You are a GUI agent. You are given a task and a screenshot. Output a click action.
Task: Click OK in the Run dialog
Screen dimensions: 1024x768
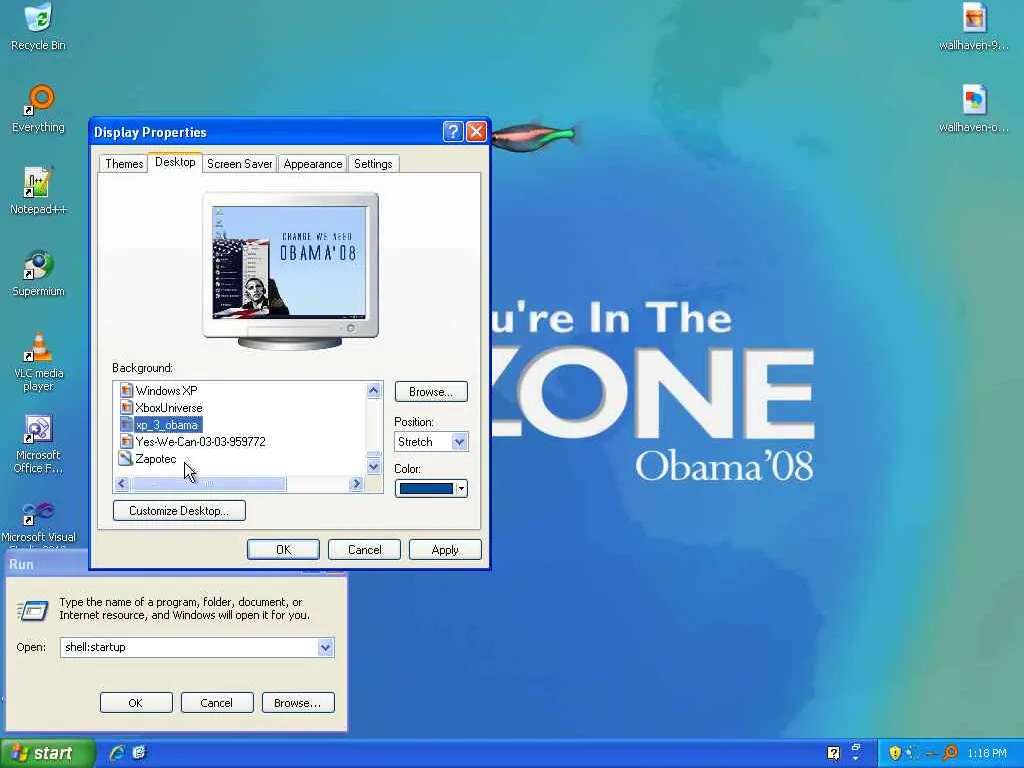click(x=136, y=703)
